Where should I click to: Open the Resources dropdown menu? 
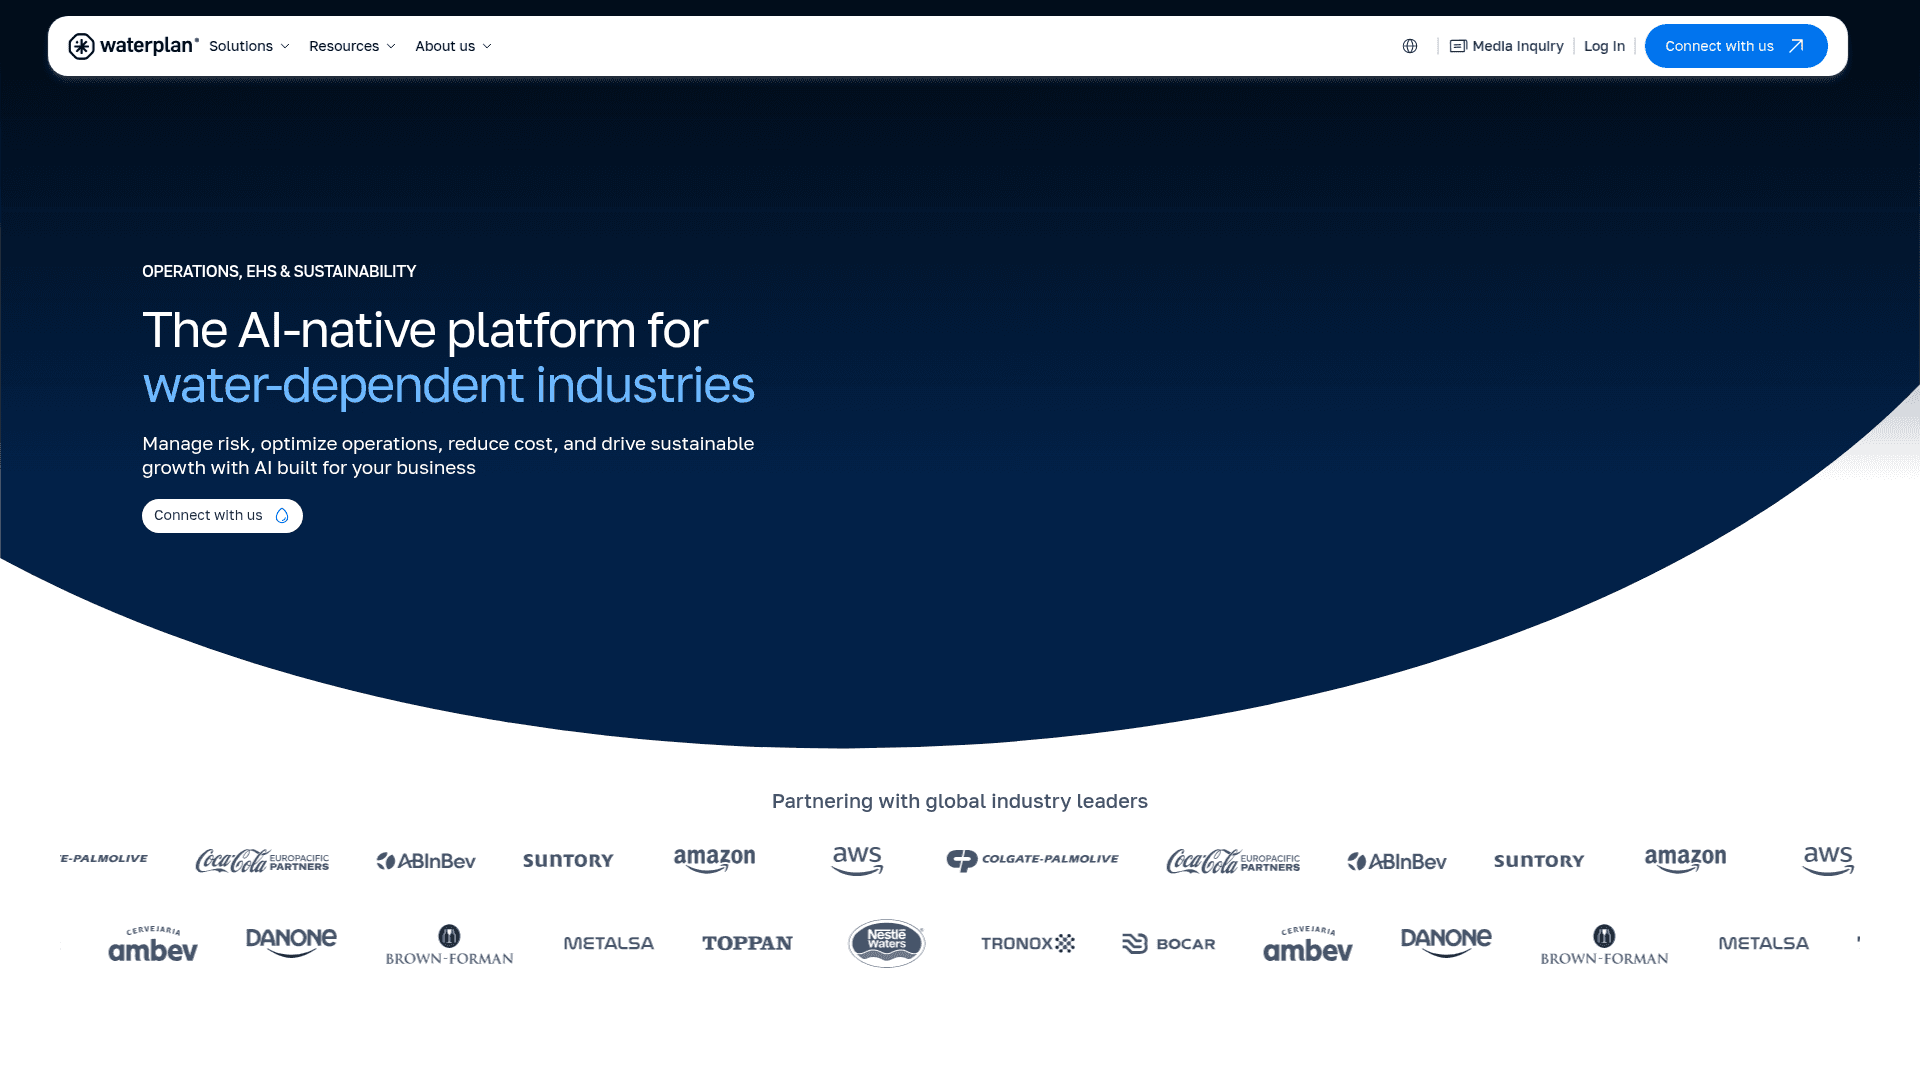pyautogui.click(x=352, y=46)
